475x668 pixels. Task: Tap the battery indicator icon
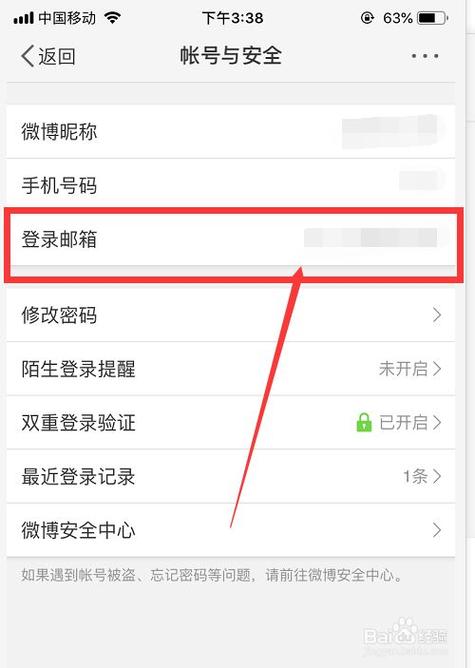(x=433, y=18)
